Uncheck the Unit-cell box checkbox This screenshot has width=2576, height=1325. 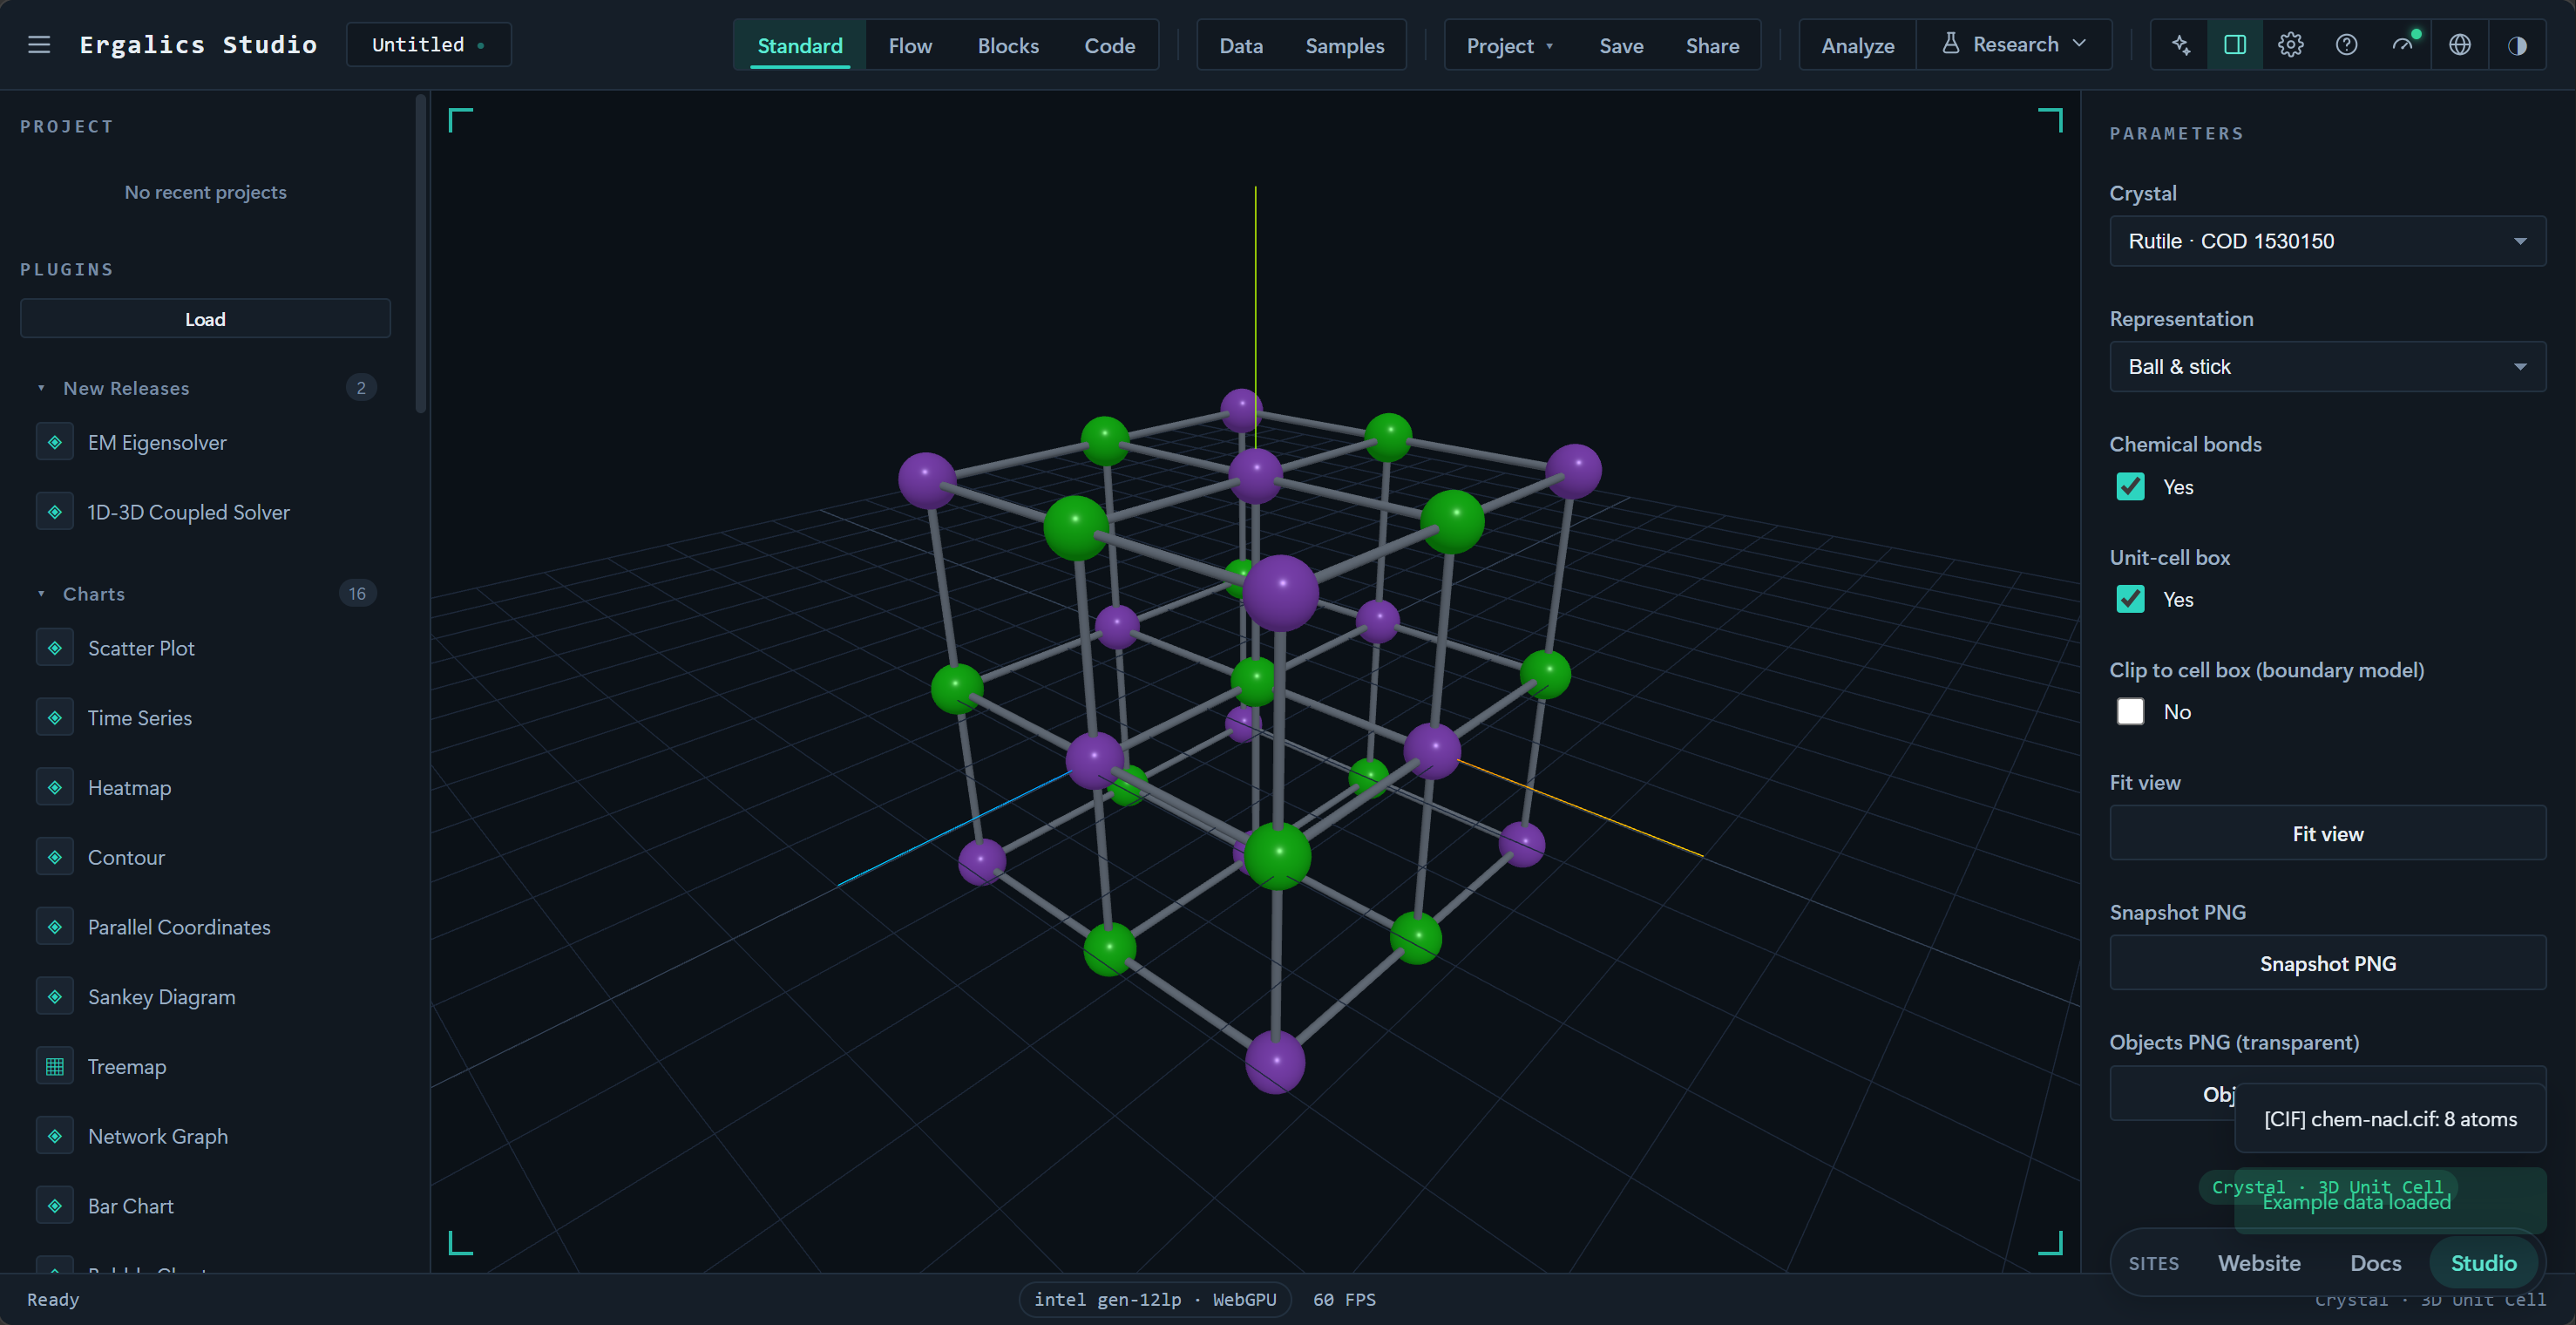[x=2131, y=599]
